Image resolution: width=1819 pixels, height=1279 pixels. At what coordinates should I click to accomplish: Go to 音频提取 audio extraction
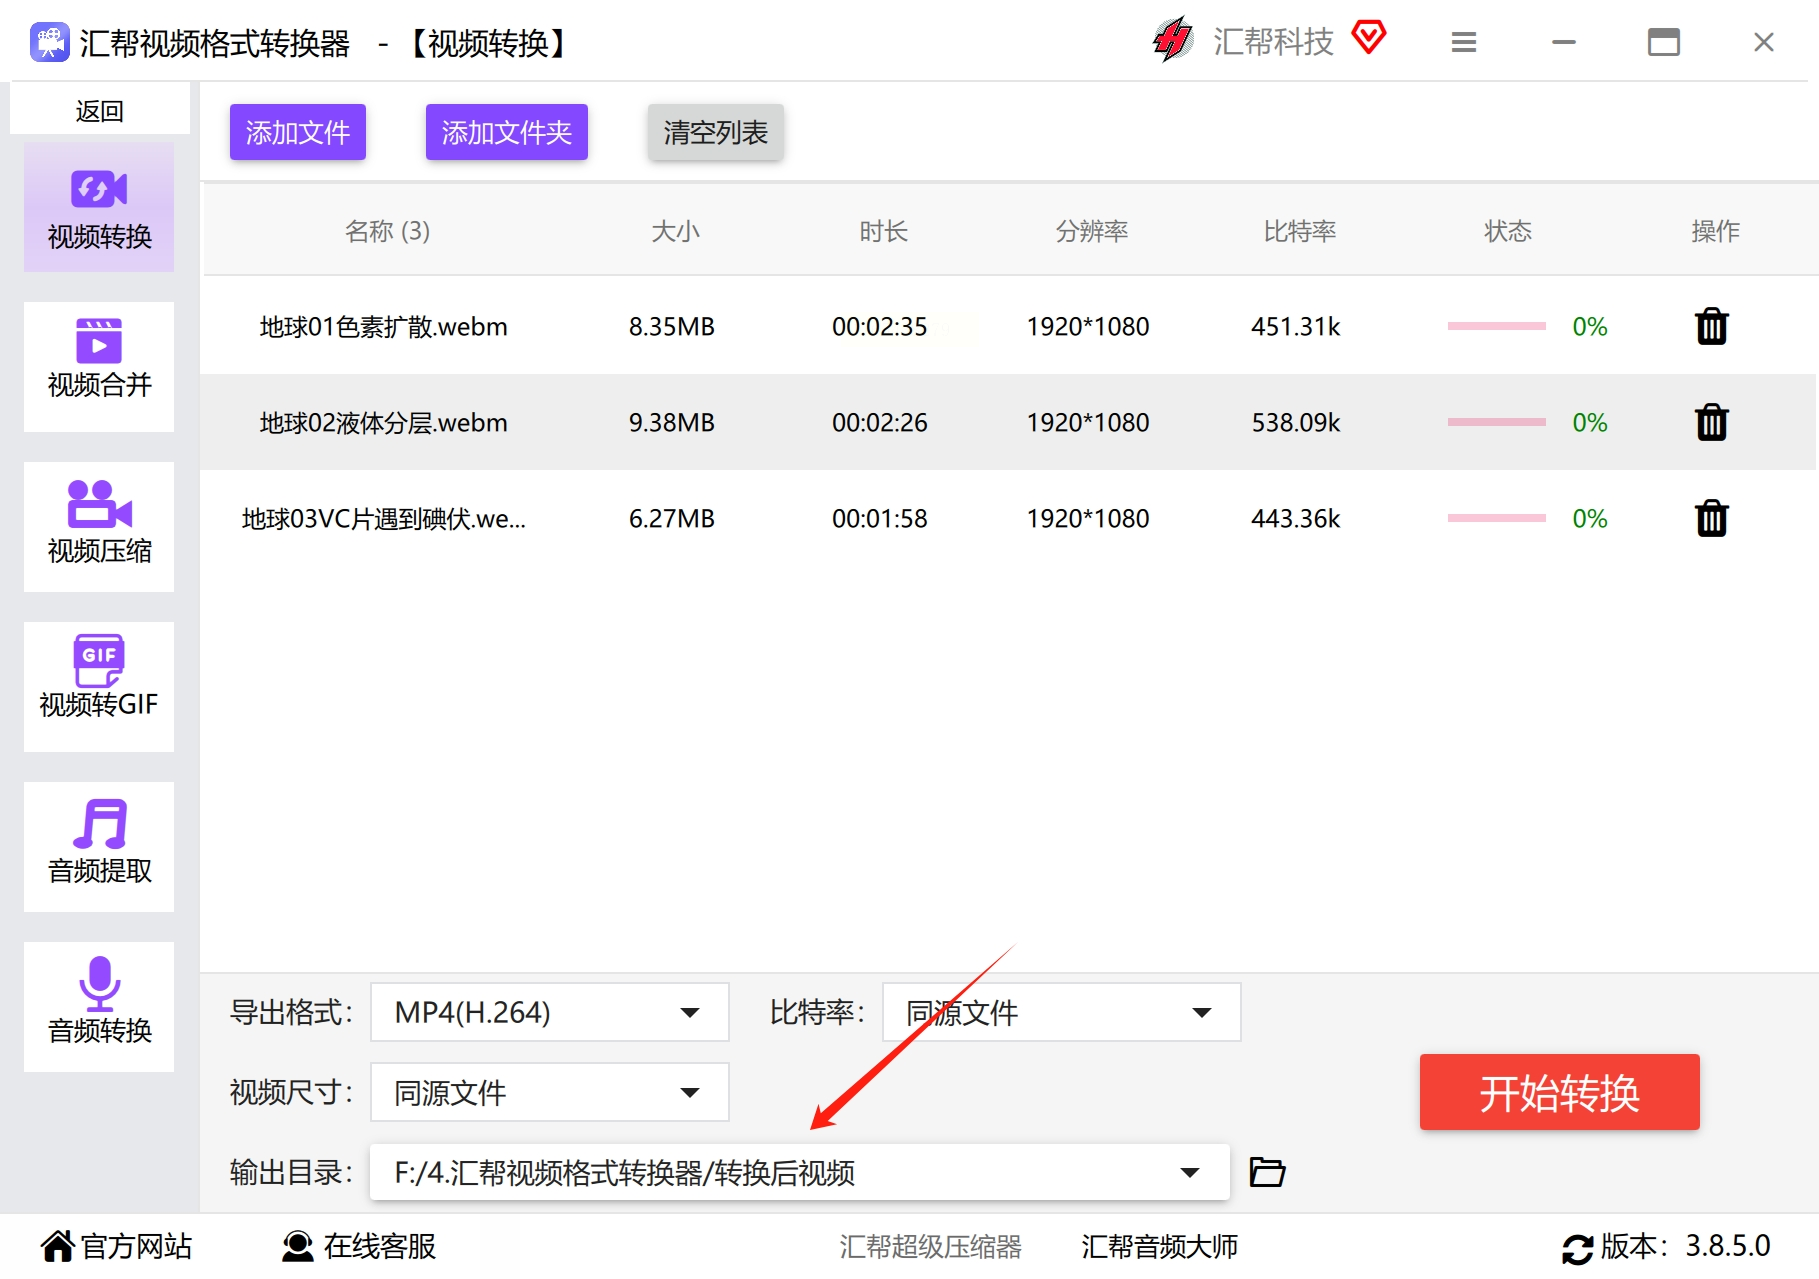click(99, 847)
